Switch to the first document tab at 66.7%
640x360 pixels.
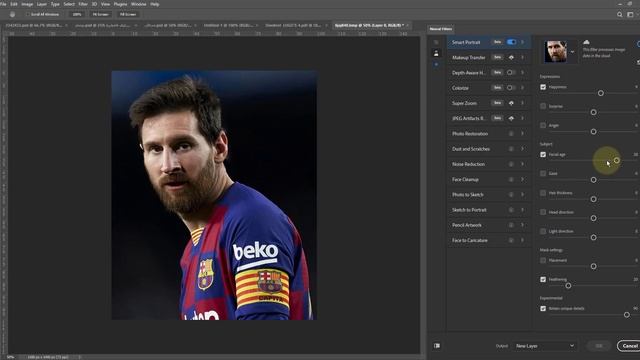click(x=36, y=25)
